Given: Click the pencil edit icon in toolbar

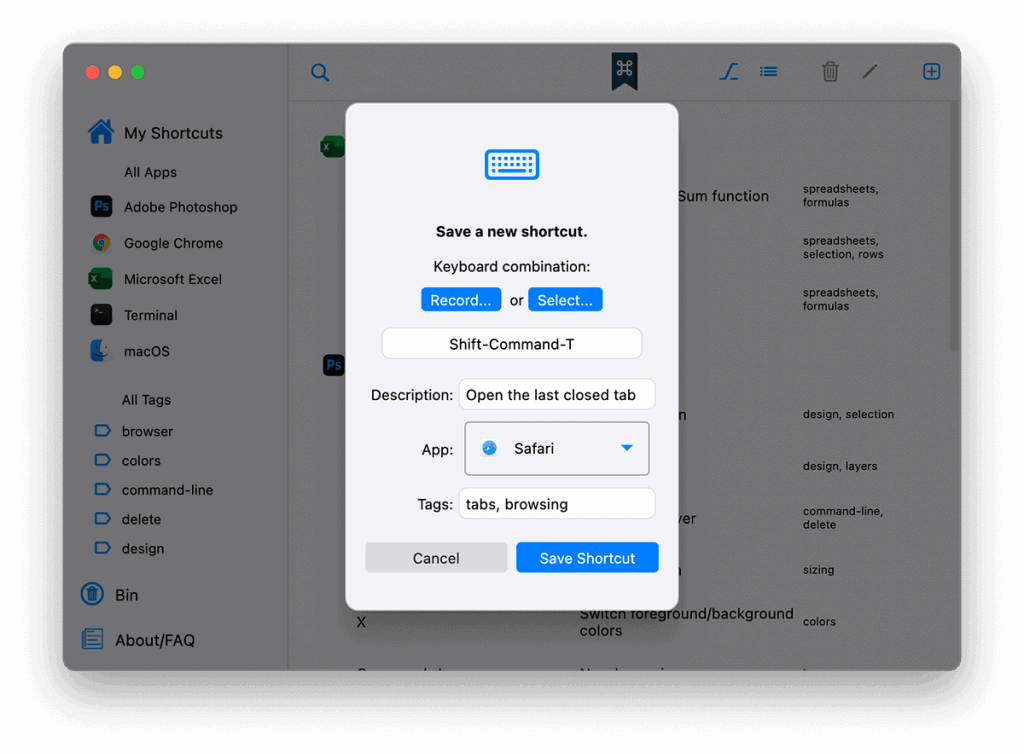Looking at the screenshot, I should [869, 71].
